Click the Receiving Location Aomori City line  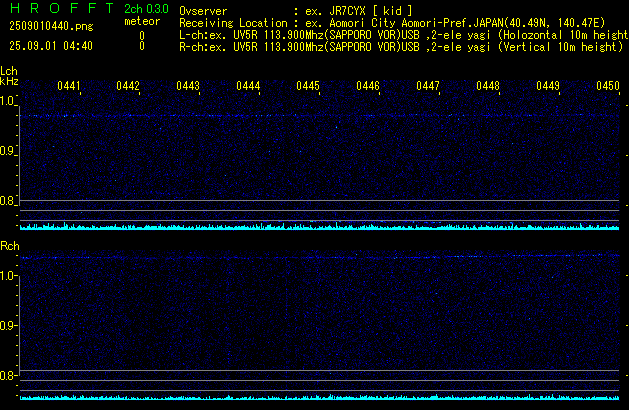click(392, 23)
